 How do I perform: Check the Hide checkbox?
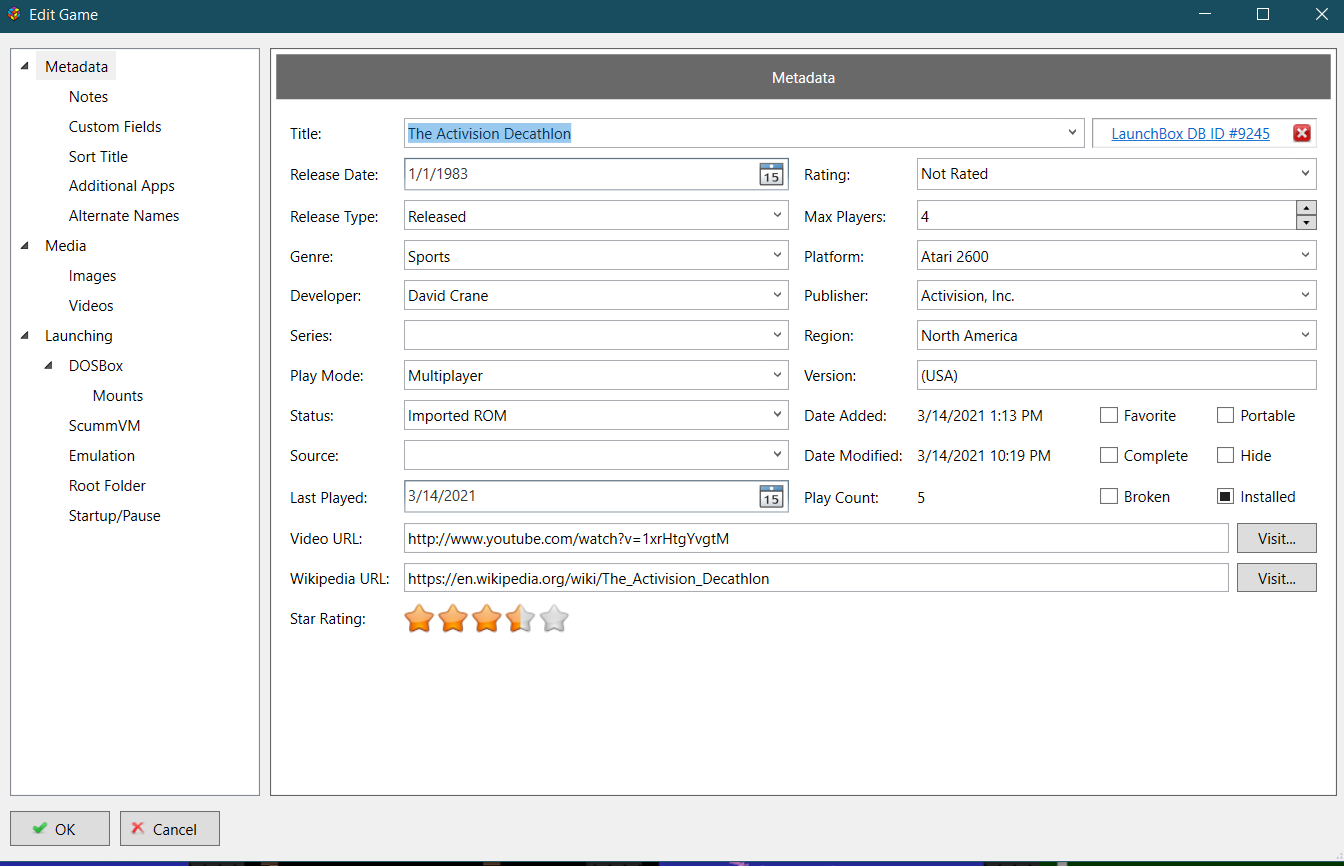tap(1225, 455)
